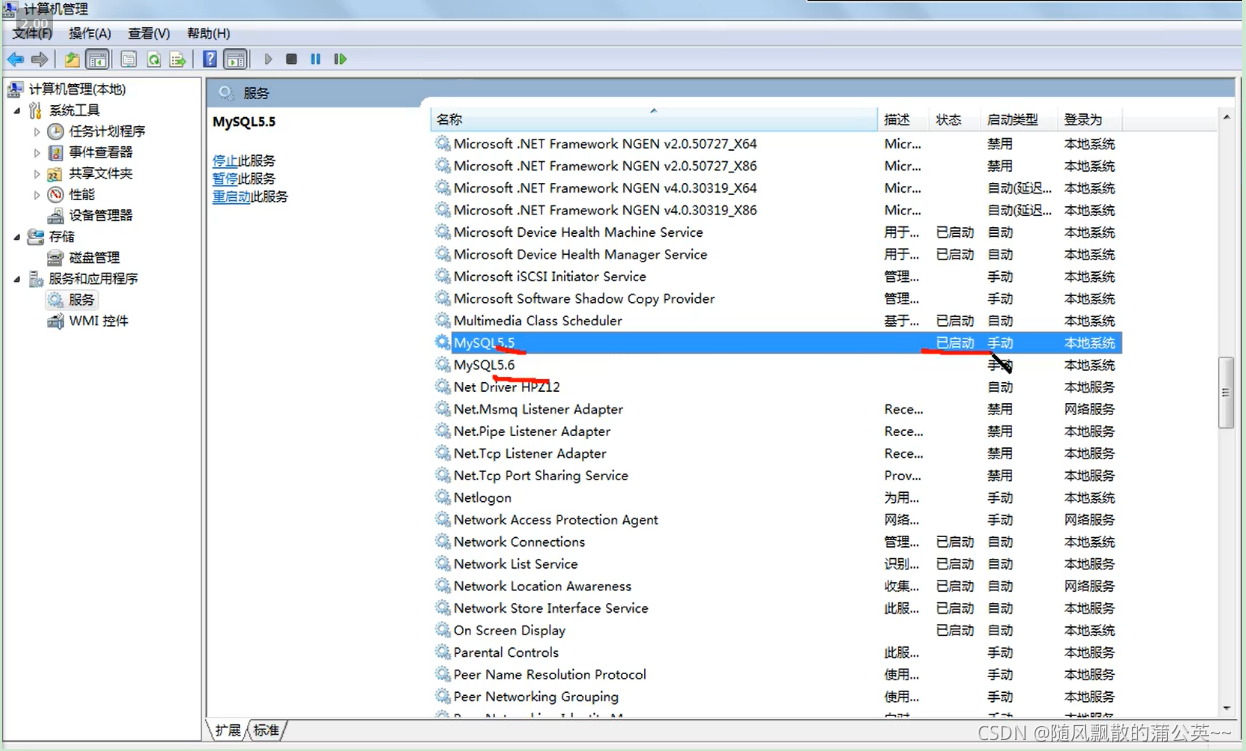
Task: Click the Restart service icon
Action: [340, 59]
